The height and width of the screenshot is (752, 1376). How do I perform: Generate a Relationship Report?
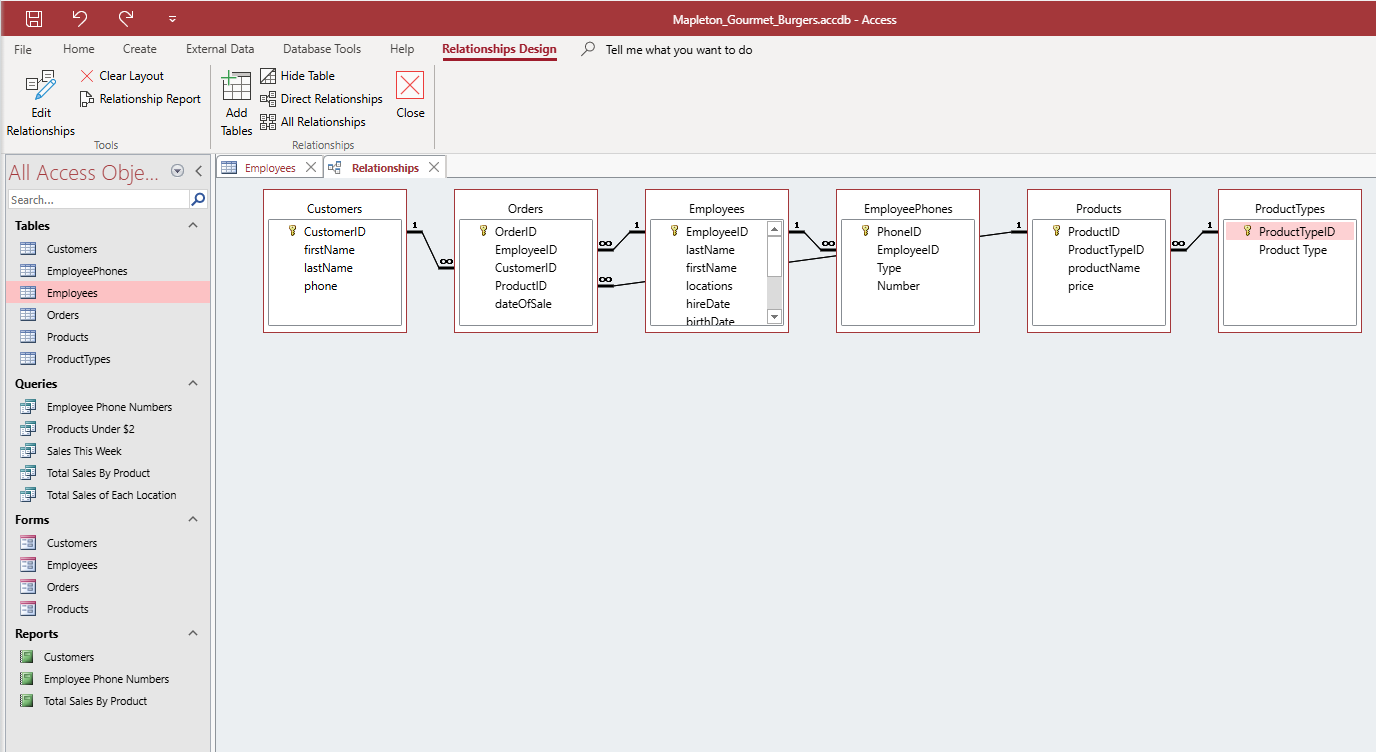[140, 99]
